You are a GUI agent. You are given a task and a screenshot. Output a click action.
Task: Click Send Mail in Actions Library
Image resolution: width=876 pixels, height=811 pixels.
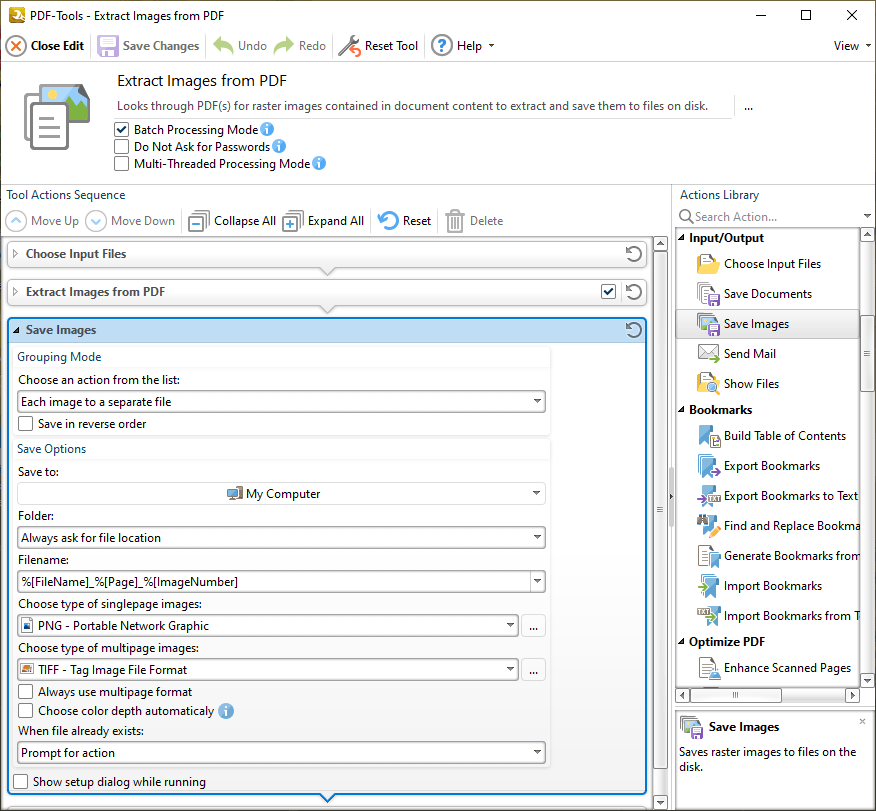749,354
